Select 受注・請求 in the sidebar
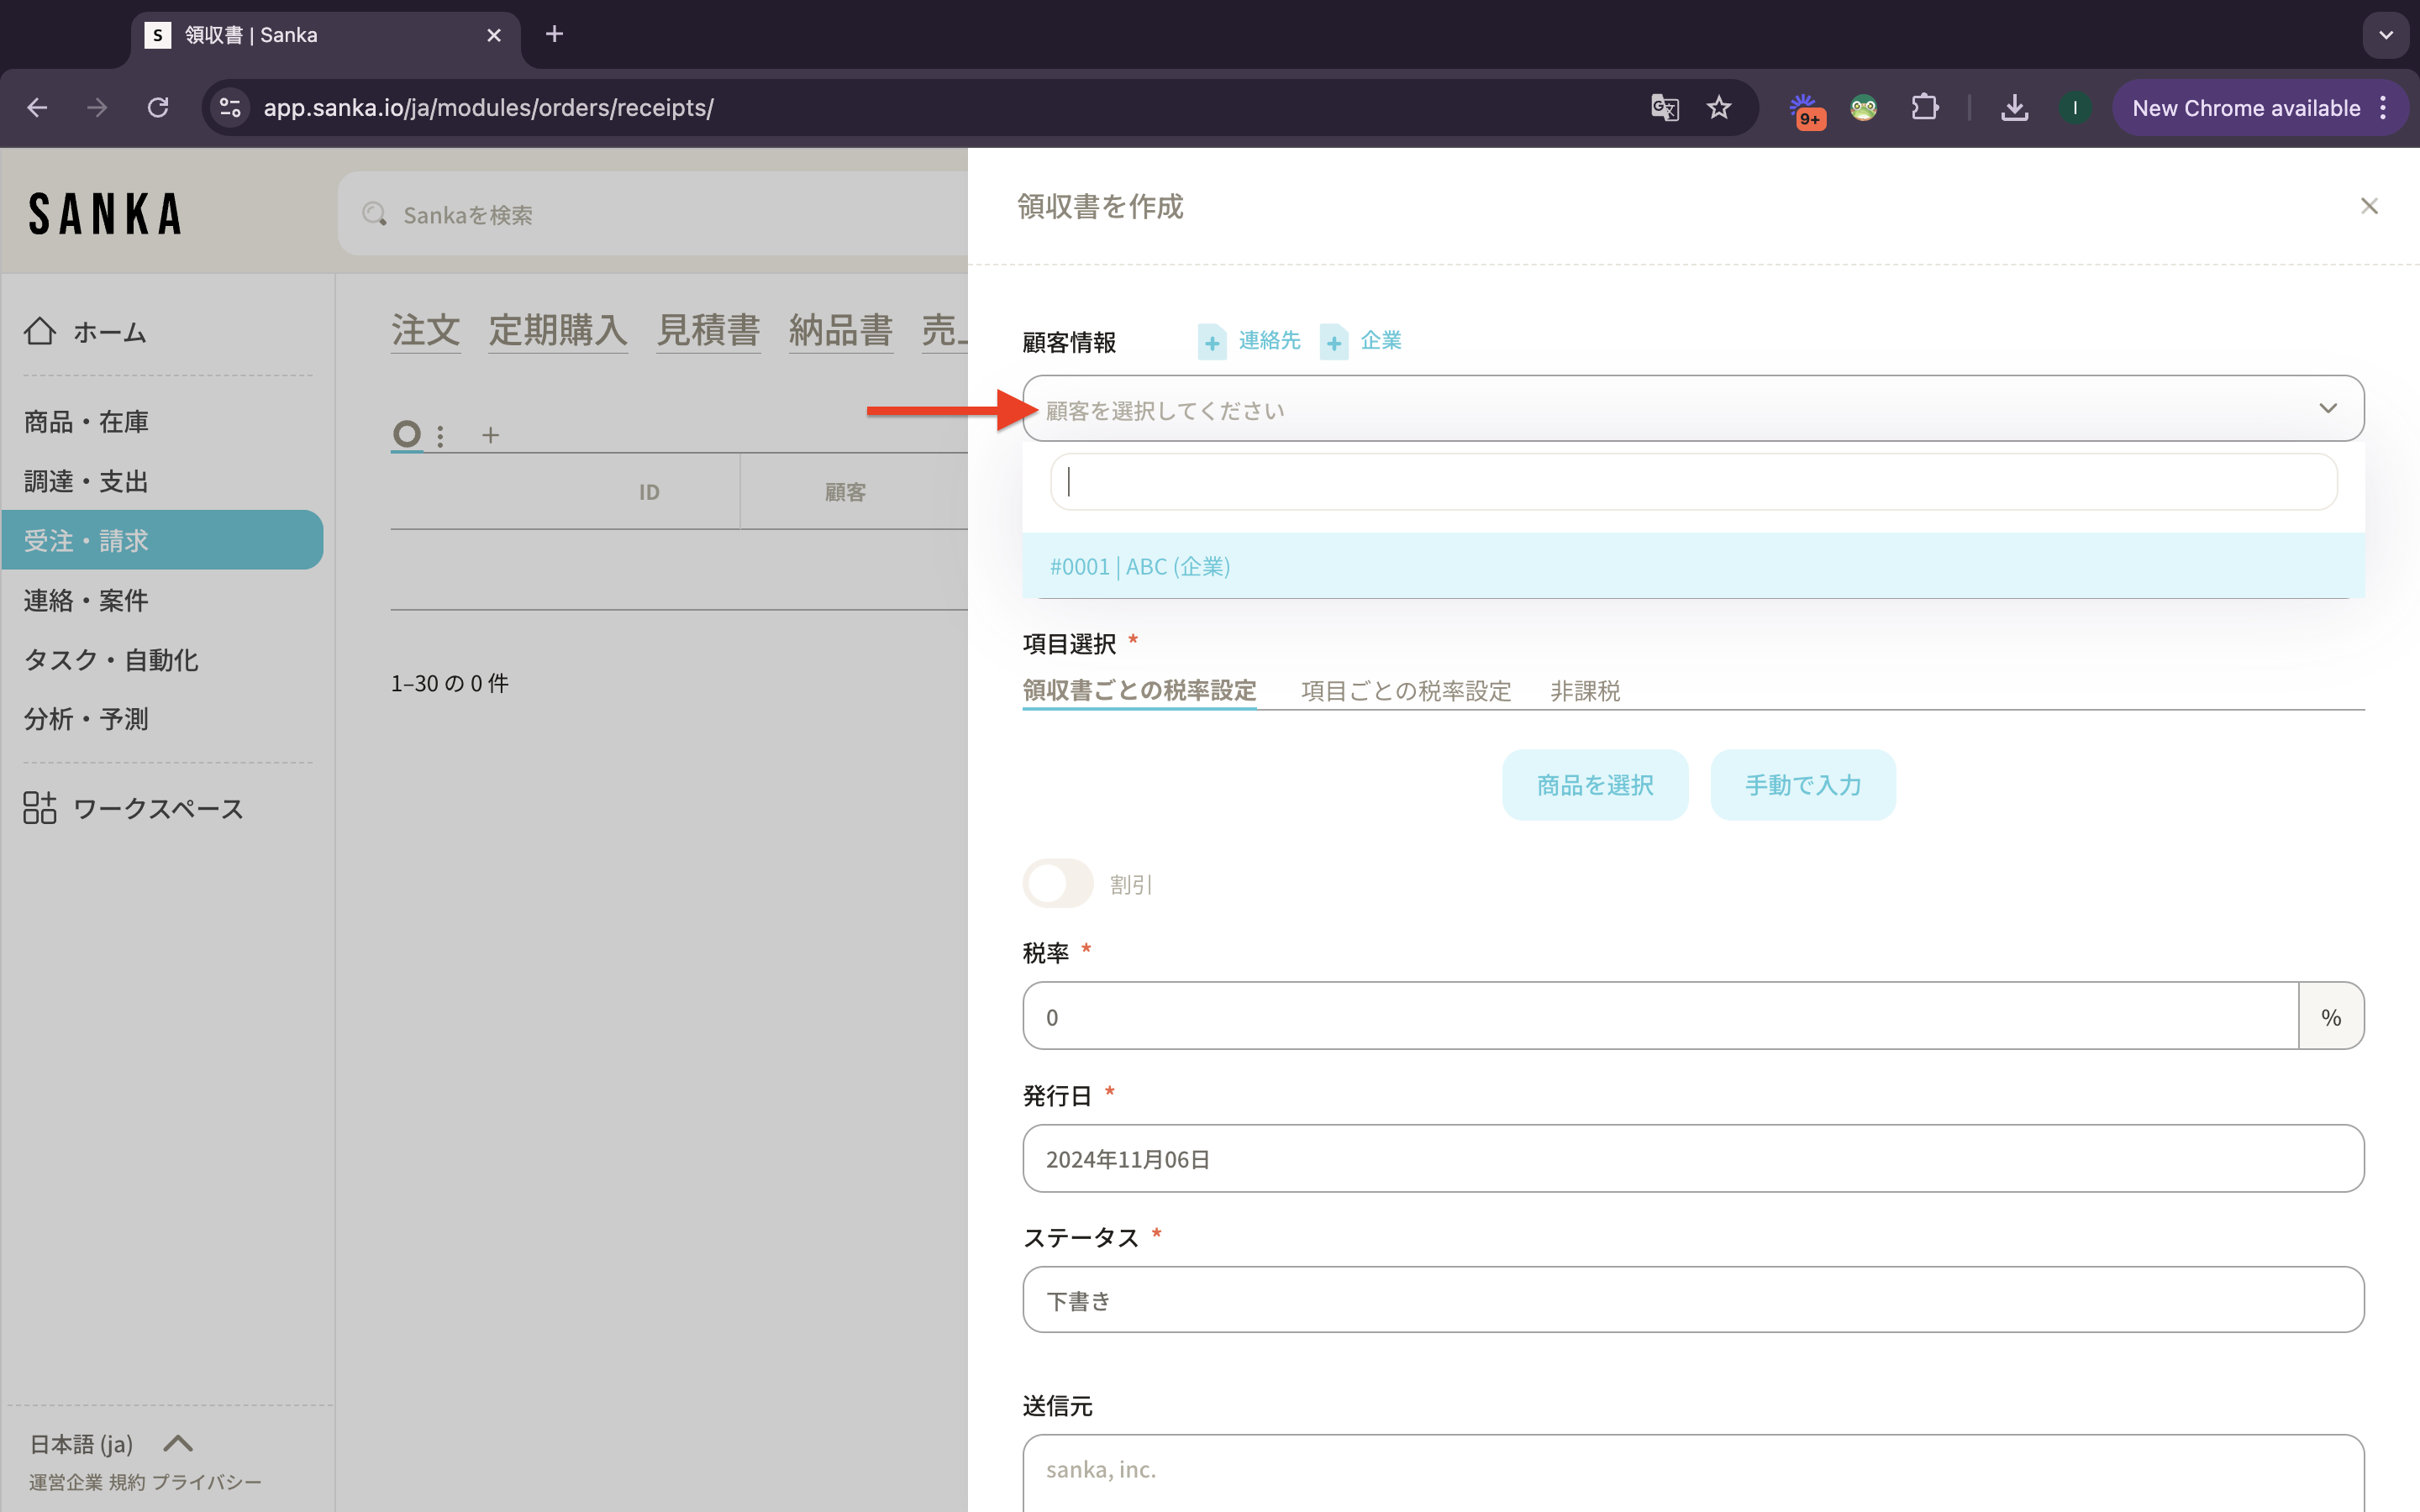Viewport: 2420px width, 1512px height. (x=162, y=540)
